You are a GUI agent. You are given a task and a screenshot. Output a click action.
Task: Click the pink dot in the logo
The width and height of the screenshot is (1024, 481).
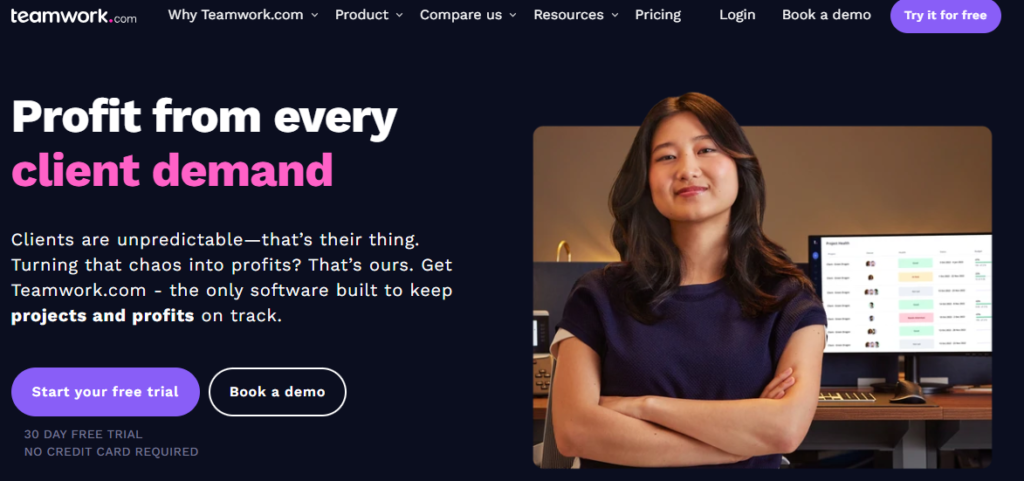coord(111,21)
